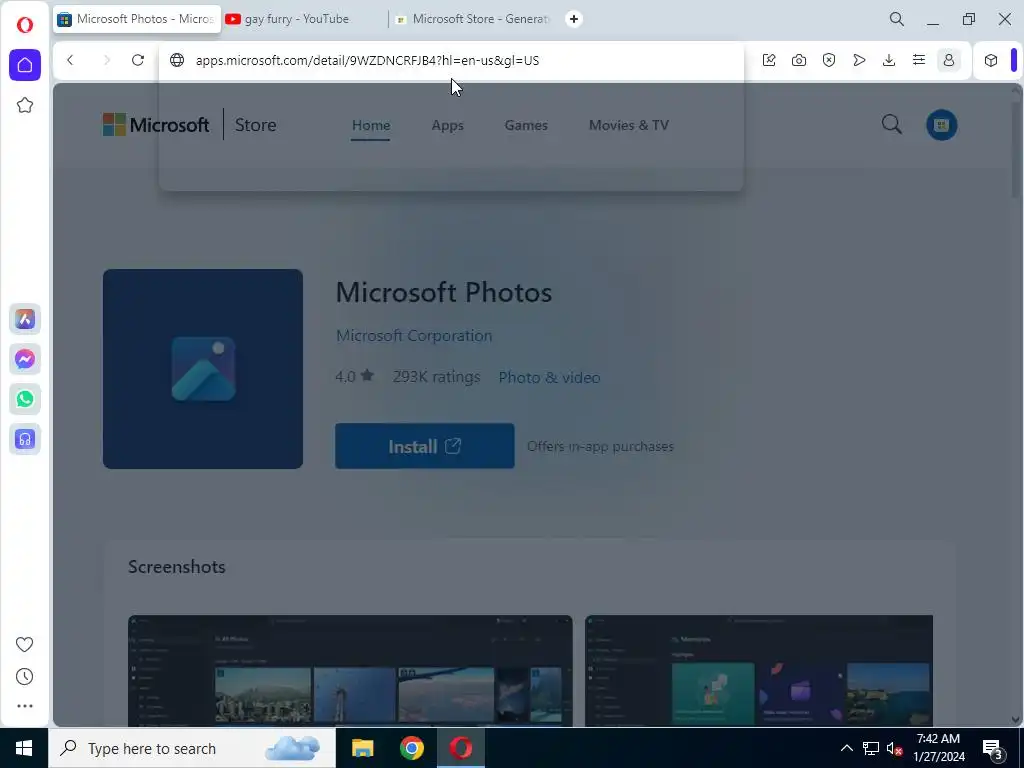Open the music player sidebar icon
The width and height of the screenshot is (1024, 768).
point(25,440)
